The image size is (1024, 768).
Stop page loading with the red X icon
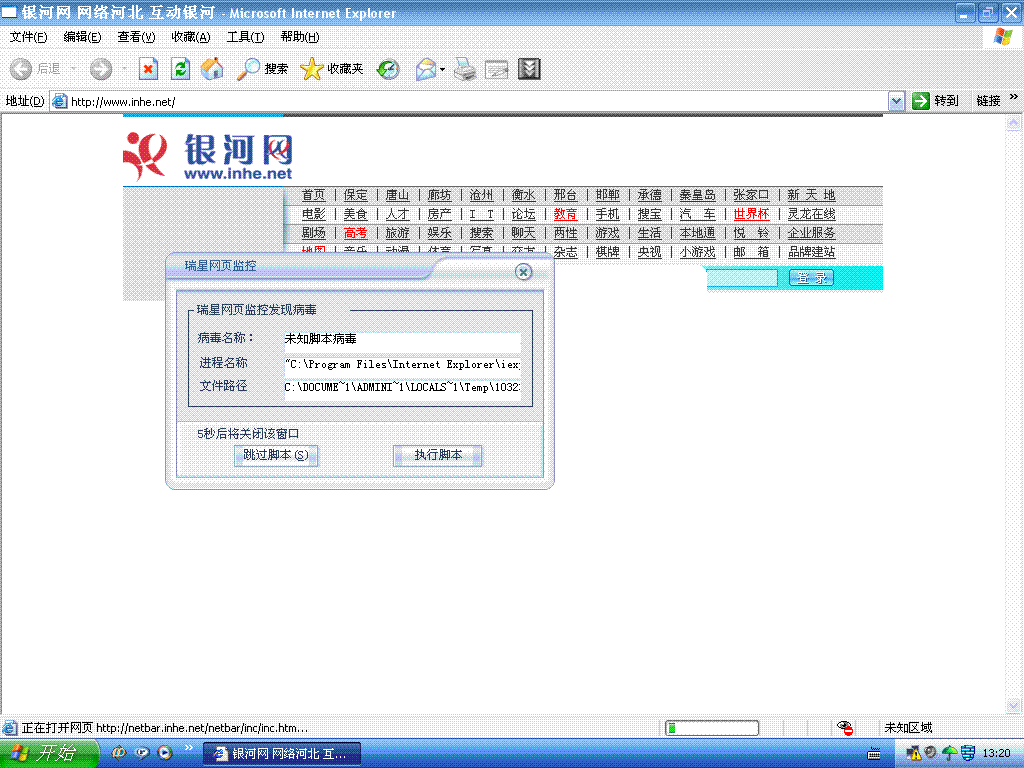point(149,69)
